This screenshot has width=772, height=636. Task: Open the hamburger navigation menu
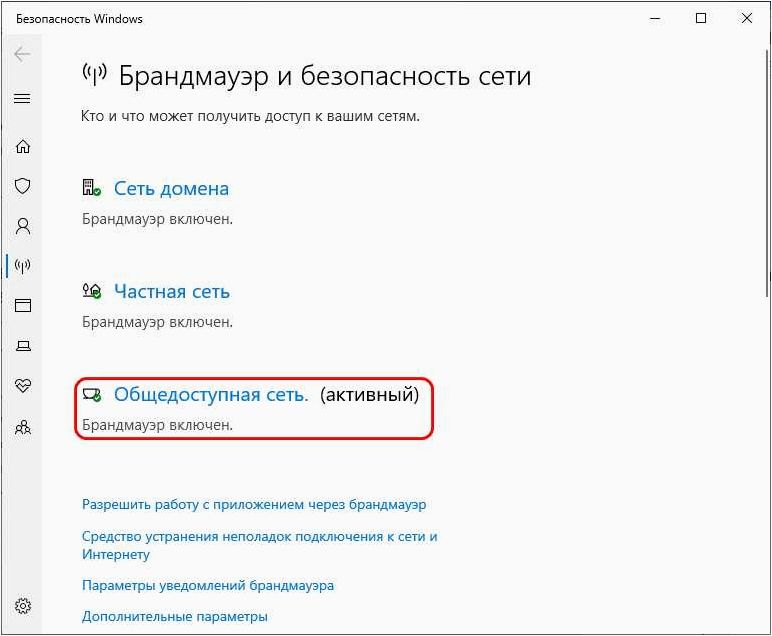point(22,98)
